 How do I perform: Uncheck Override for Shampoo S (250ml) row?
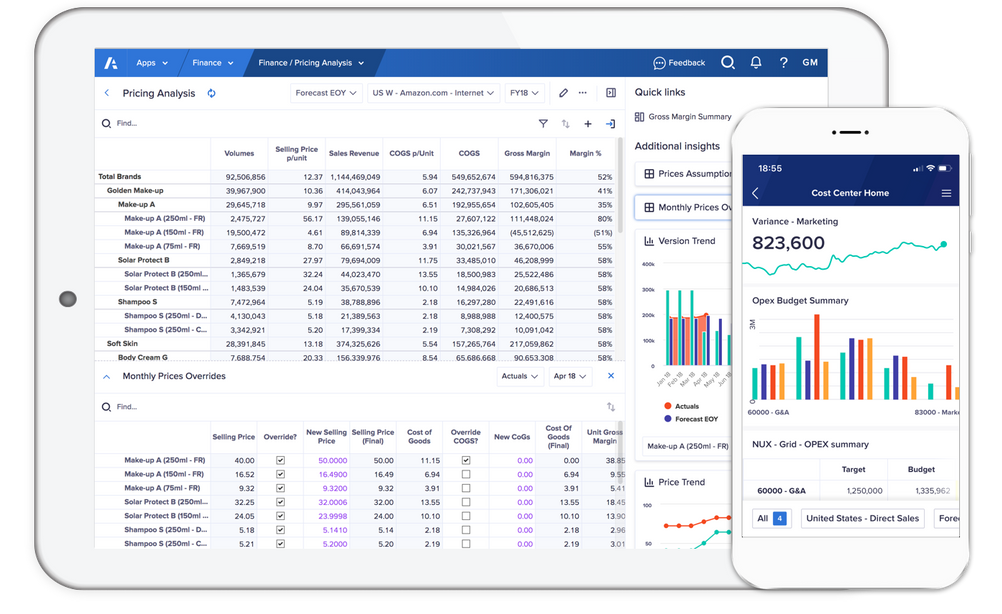280,529
